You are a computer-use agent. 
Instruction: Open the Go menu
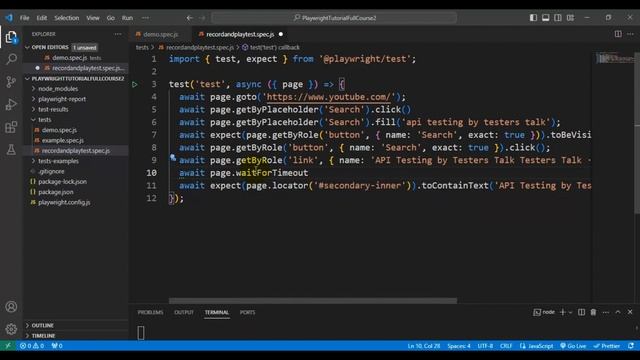click(111, 18)
